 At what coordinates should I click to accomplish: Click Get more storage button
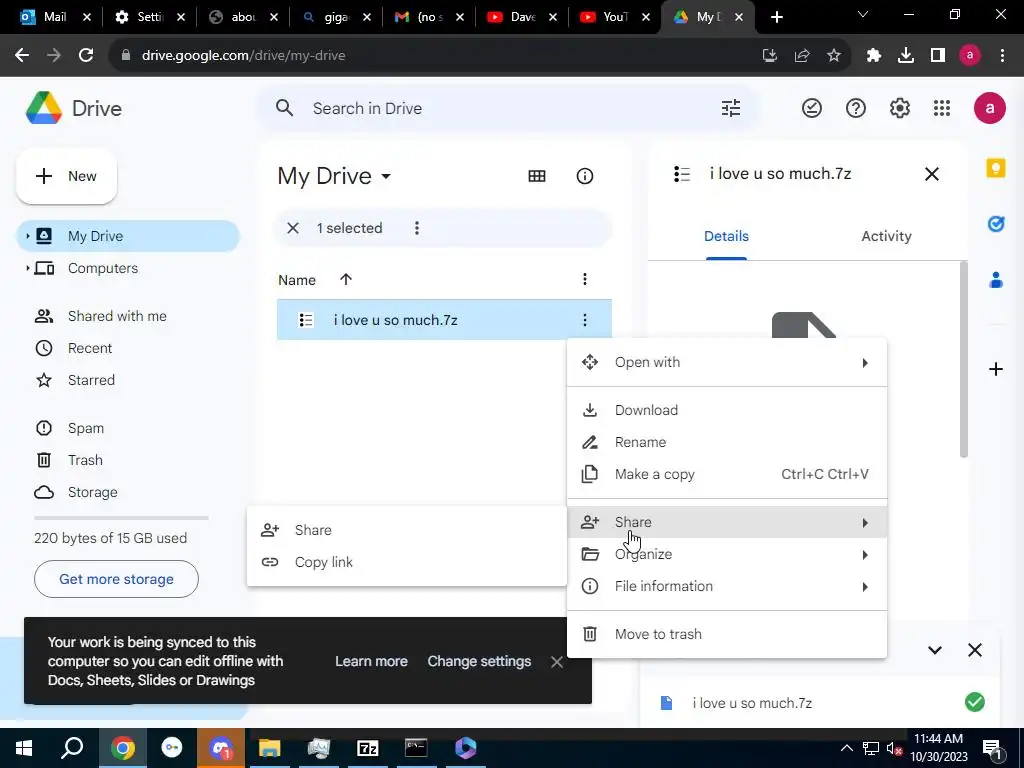click(116, 579)
